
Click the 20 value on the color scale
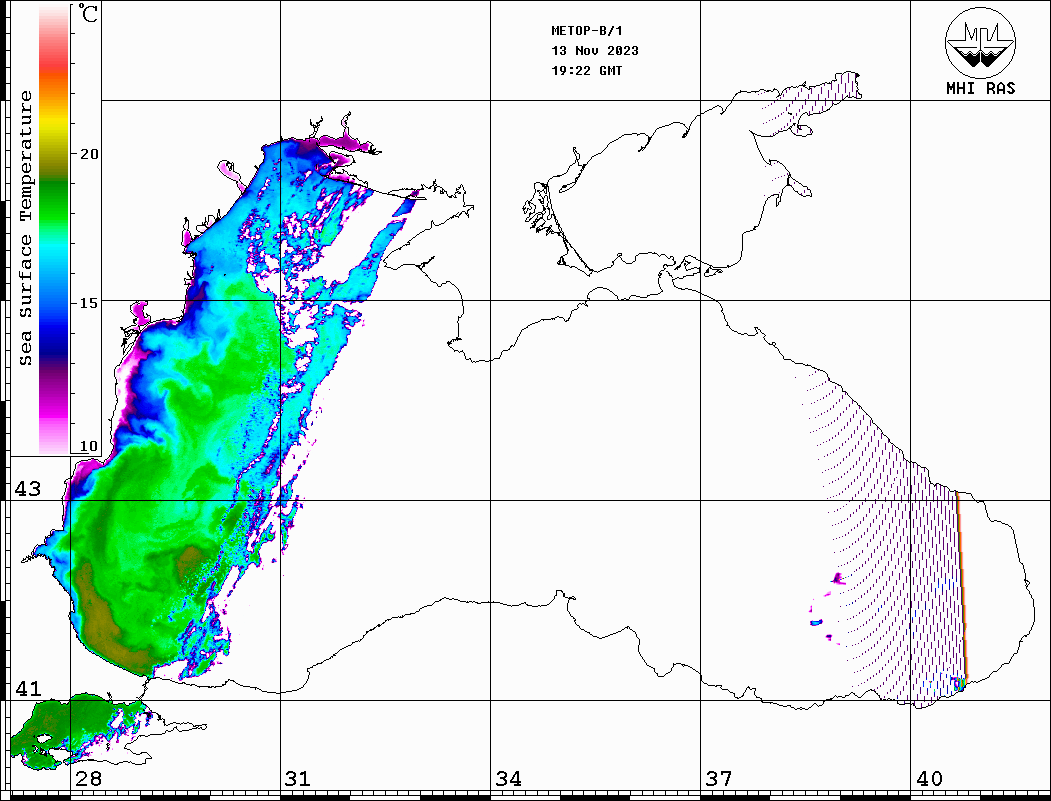89,154
